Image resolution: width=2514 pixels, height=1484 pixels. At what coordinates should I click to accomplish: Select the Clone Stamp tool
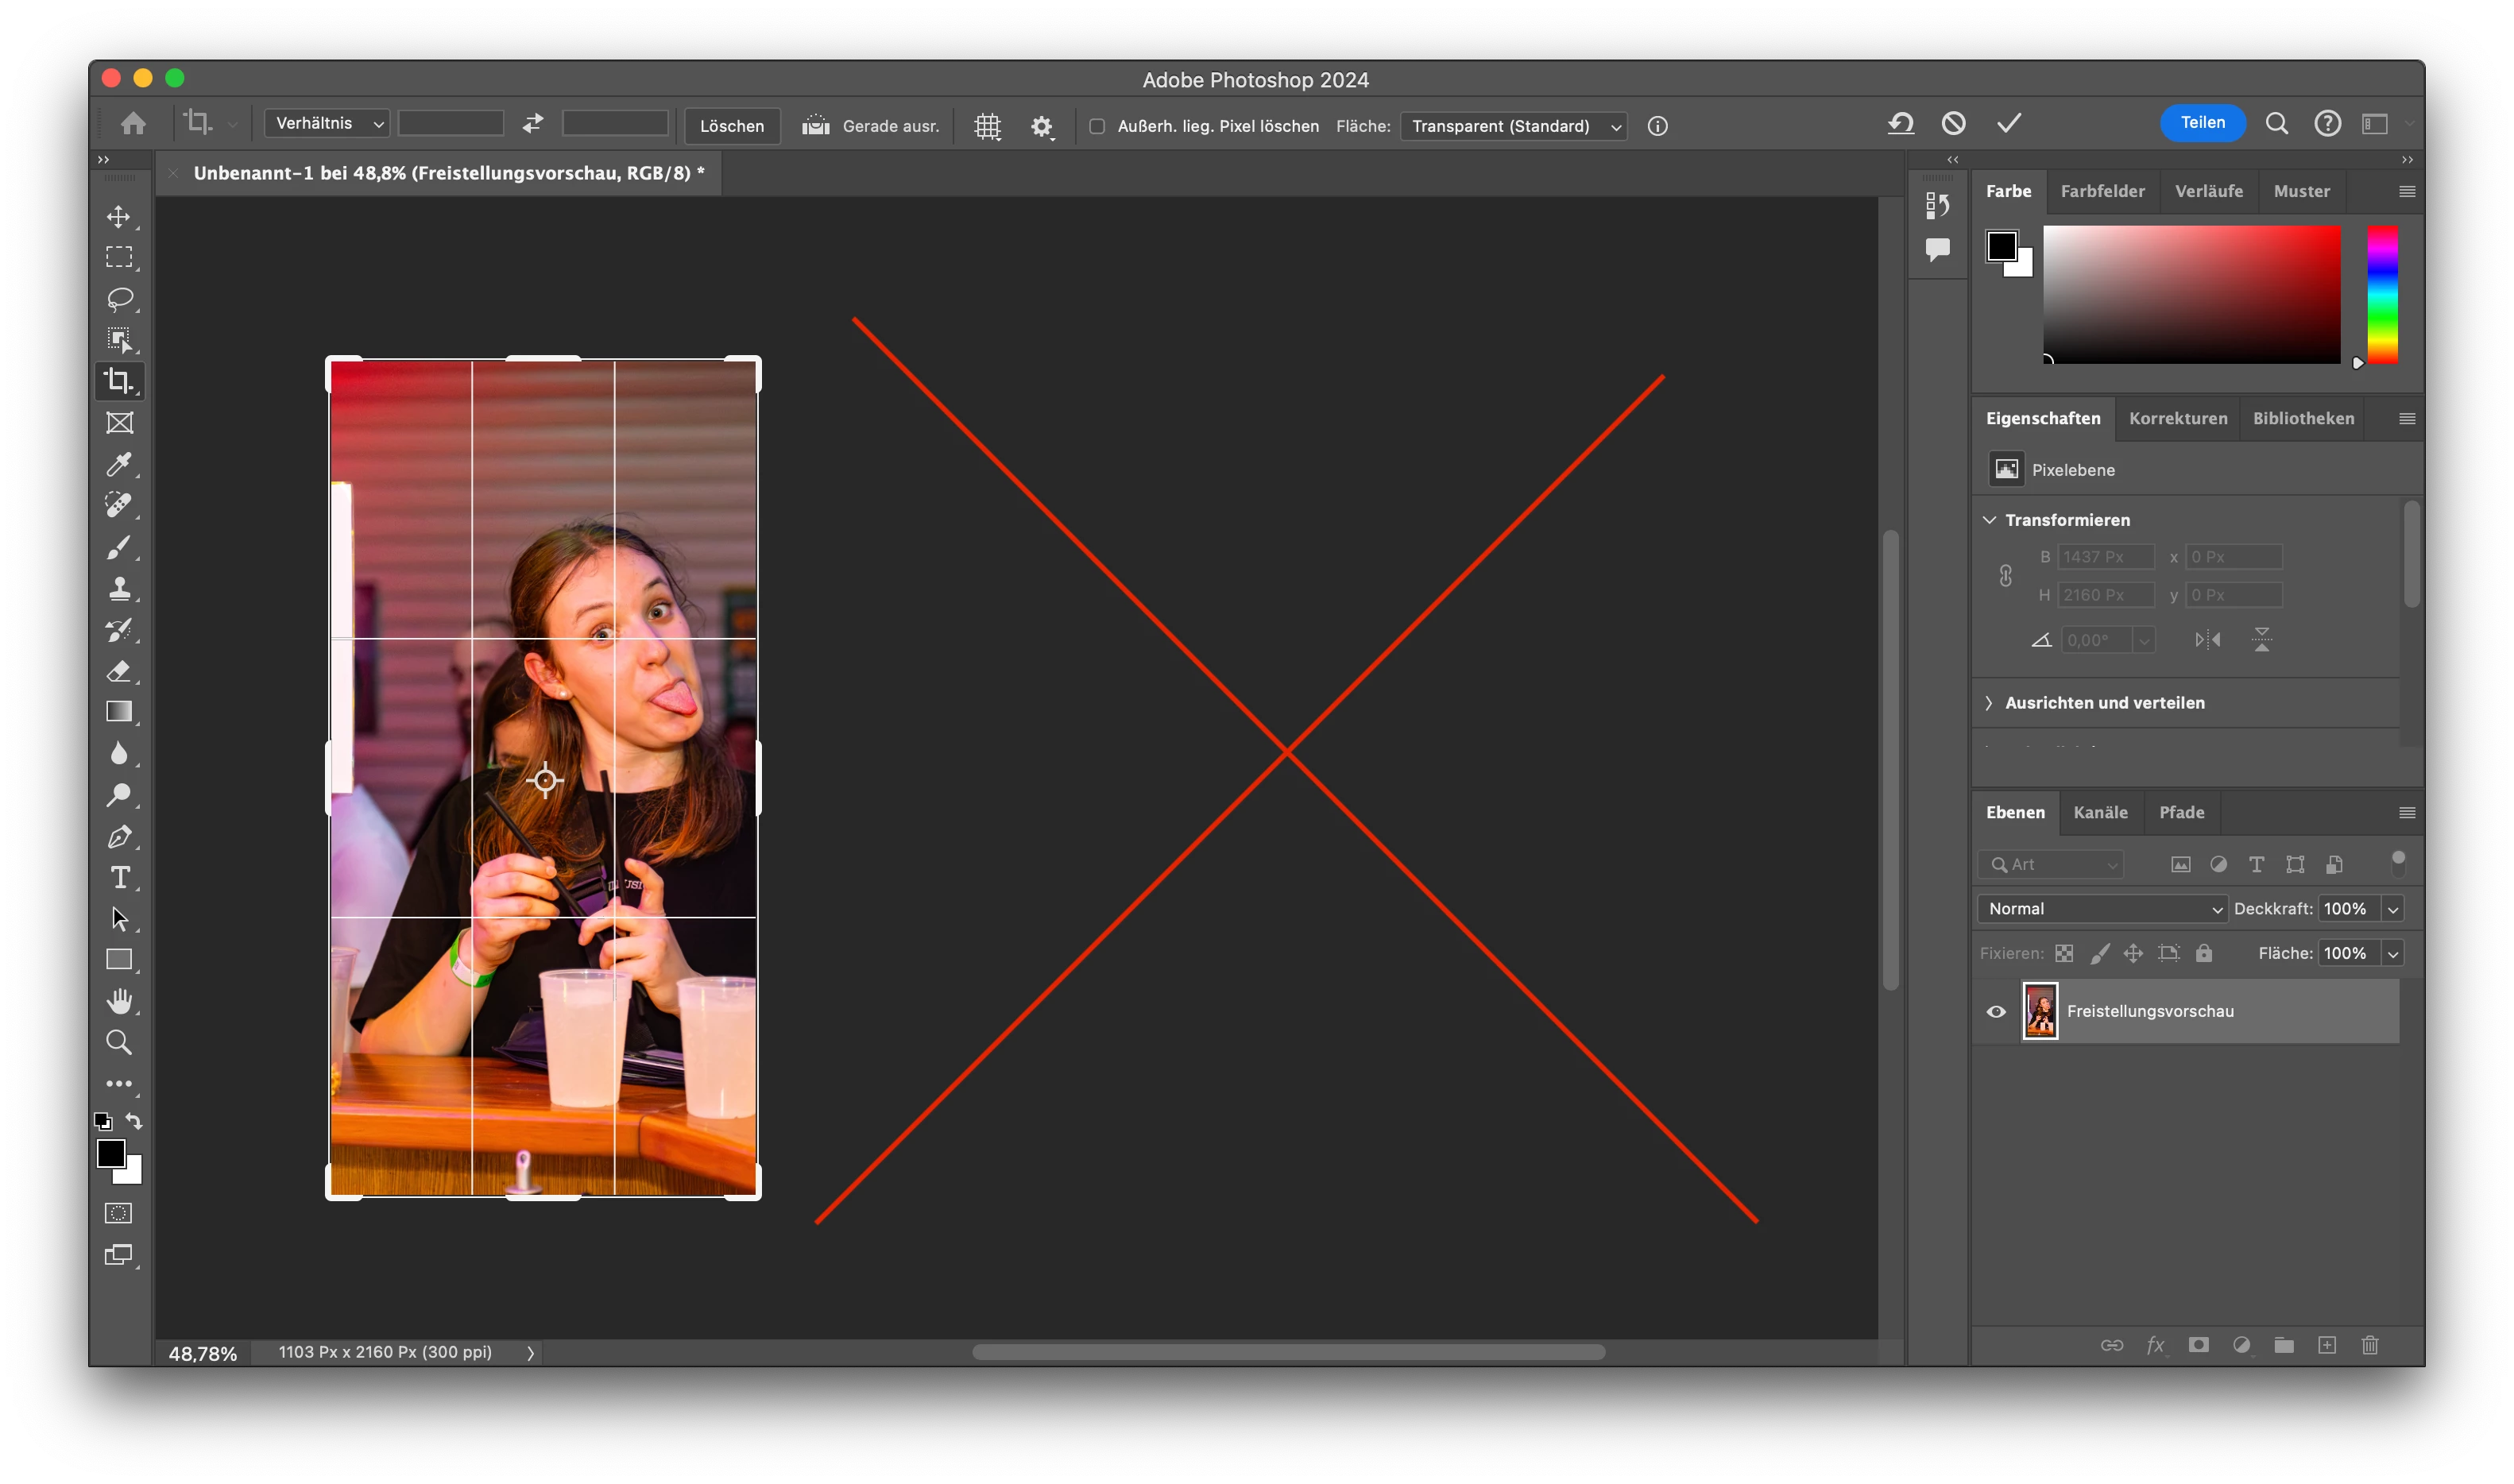(x=119, y=588)
